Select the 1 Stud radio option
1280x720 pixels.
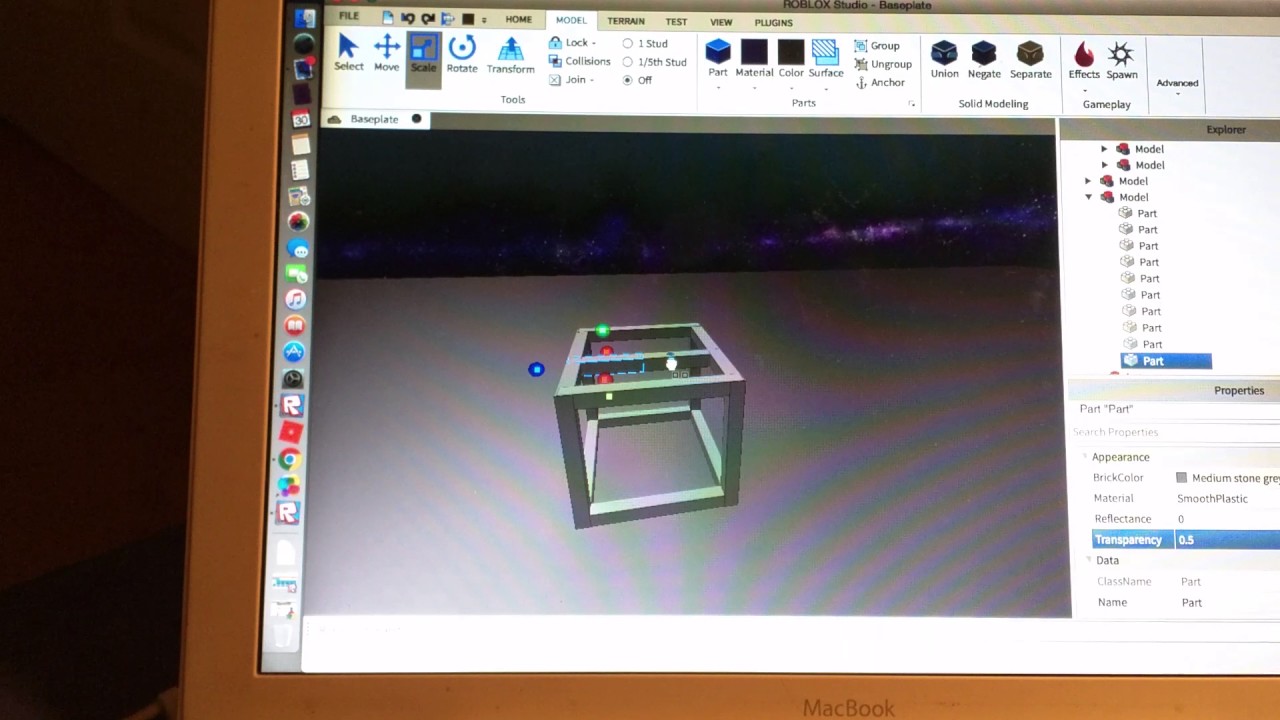pyautogui.click(x=628, y=44)
